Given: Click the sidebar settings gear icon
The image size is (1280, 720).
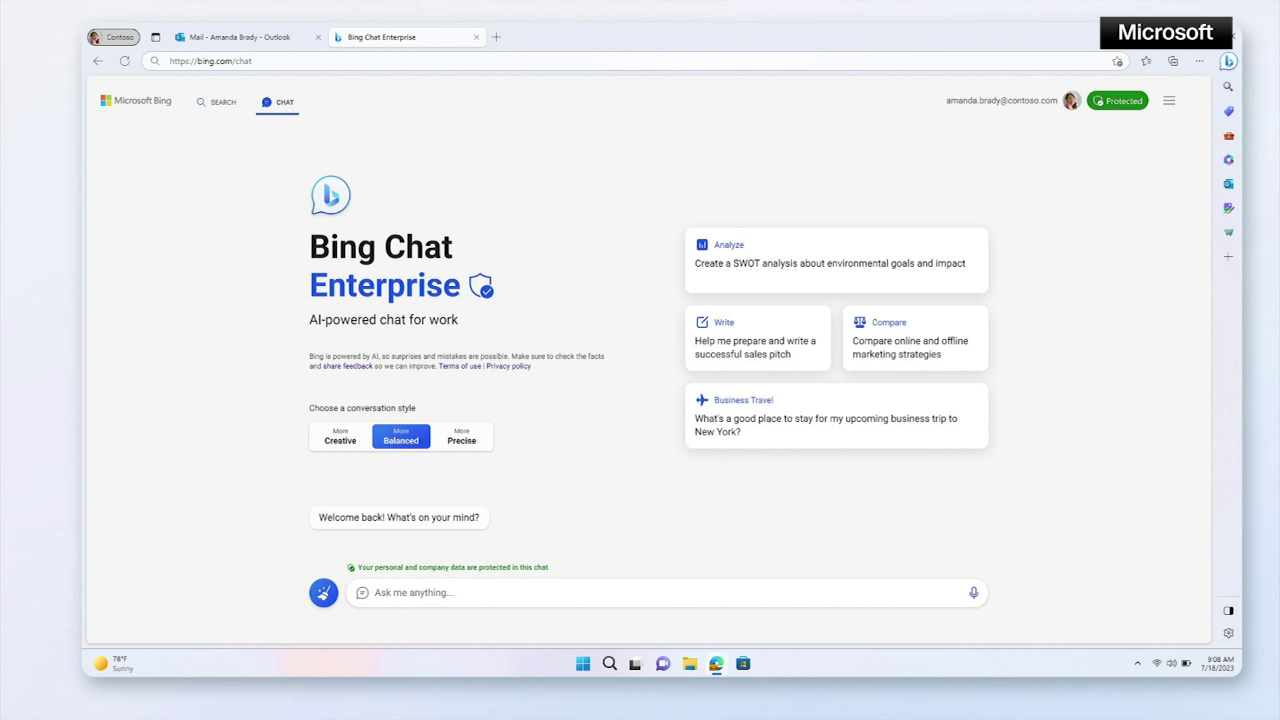Looking at the screenshot, I should [x=1228, y=633].
